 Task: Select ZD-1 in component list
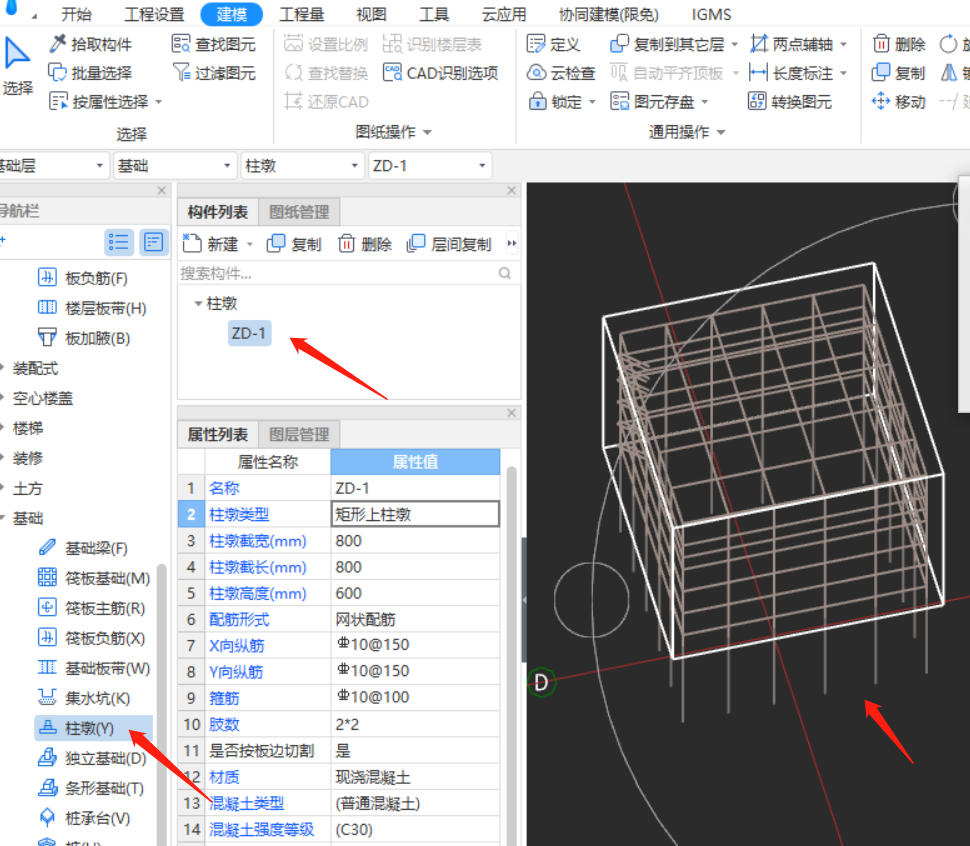pyautogui.click(x=249, y=333)
